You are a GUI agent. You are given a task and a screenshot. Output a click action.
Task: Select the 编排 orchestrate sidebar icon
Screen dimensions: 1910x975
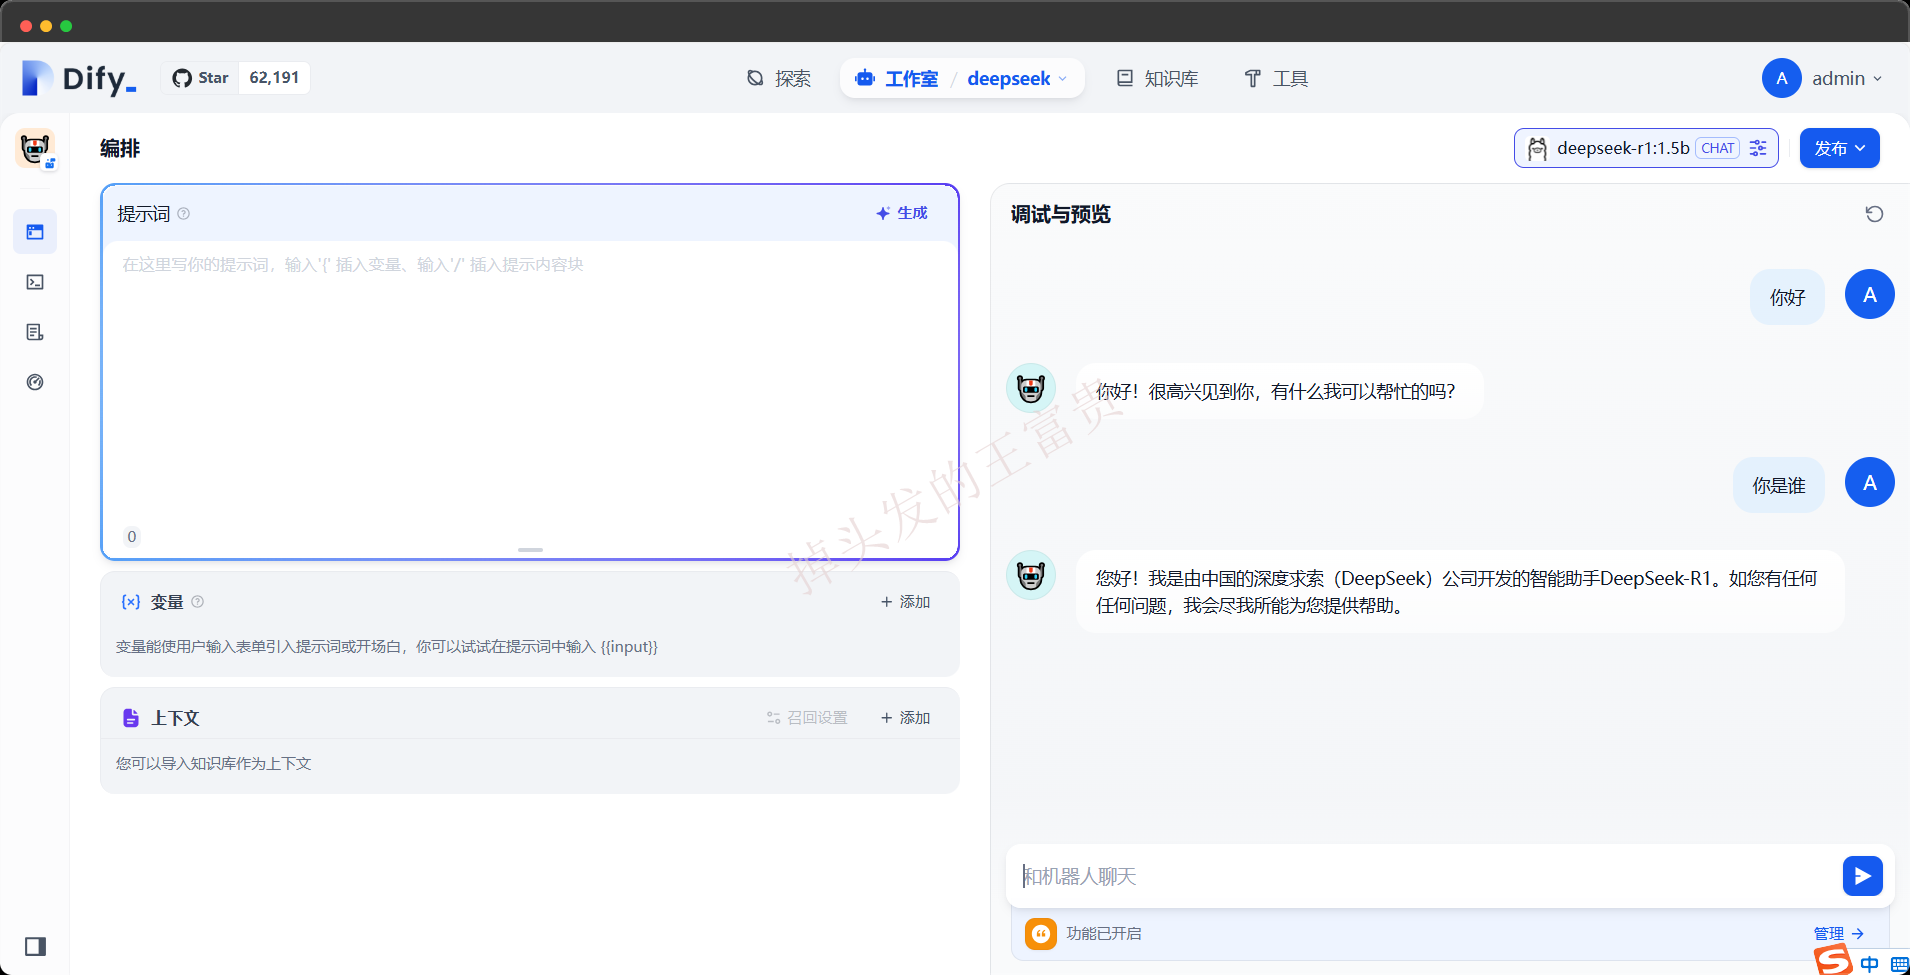click(x=35, y=232)
